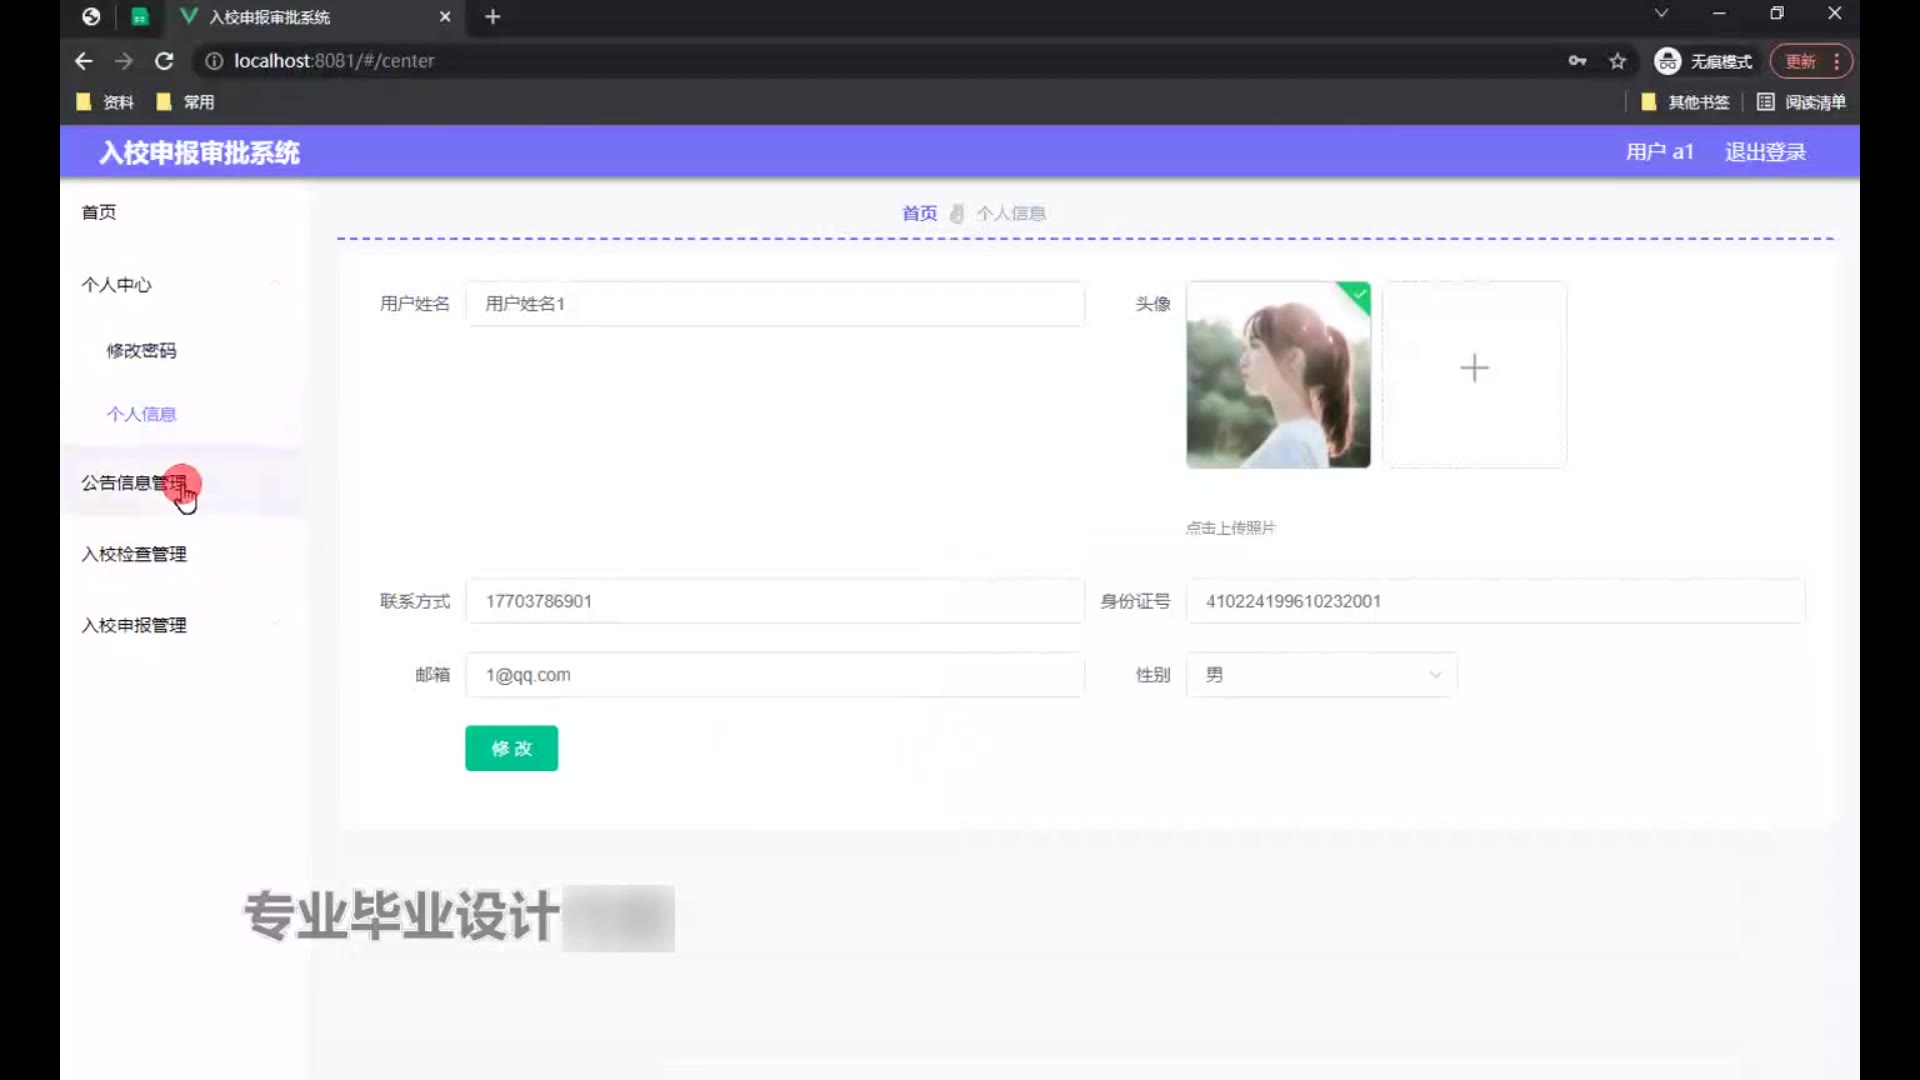The height and width of the screenshot is (1080, 1920).
Task: Click the green 修改 submit button
Action: coord(511,748)
